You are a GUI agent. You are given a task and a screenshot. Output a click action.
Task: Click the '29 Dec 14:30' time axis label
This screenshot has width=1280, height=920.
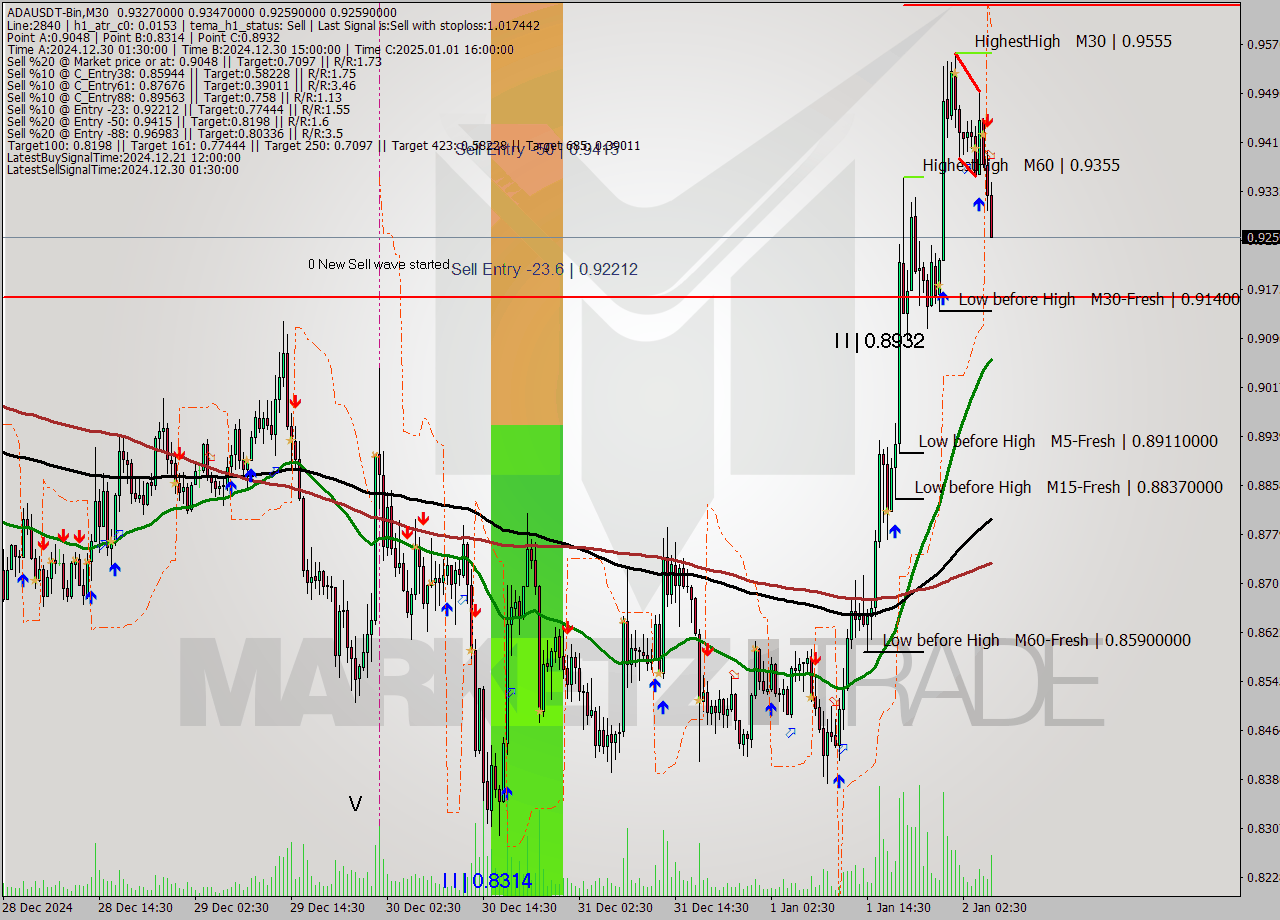tap(327, 908)
